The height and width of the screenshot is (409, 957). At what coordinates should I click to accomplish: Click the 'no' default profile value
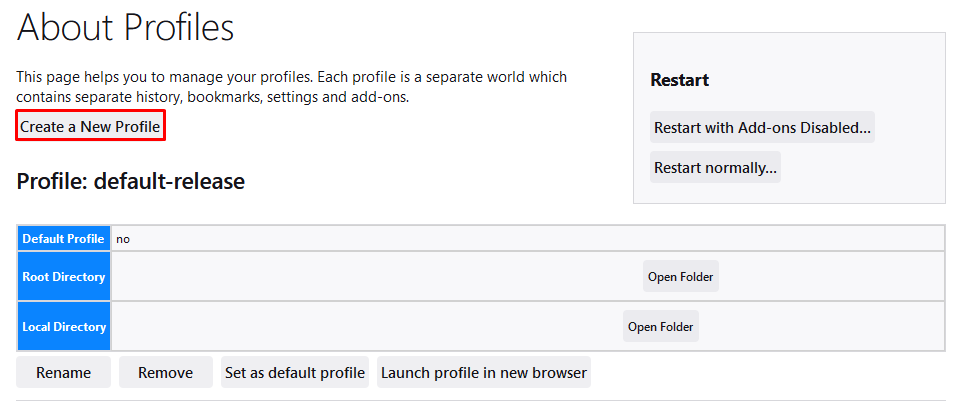[123, 239]
